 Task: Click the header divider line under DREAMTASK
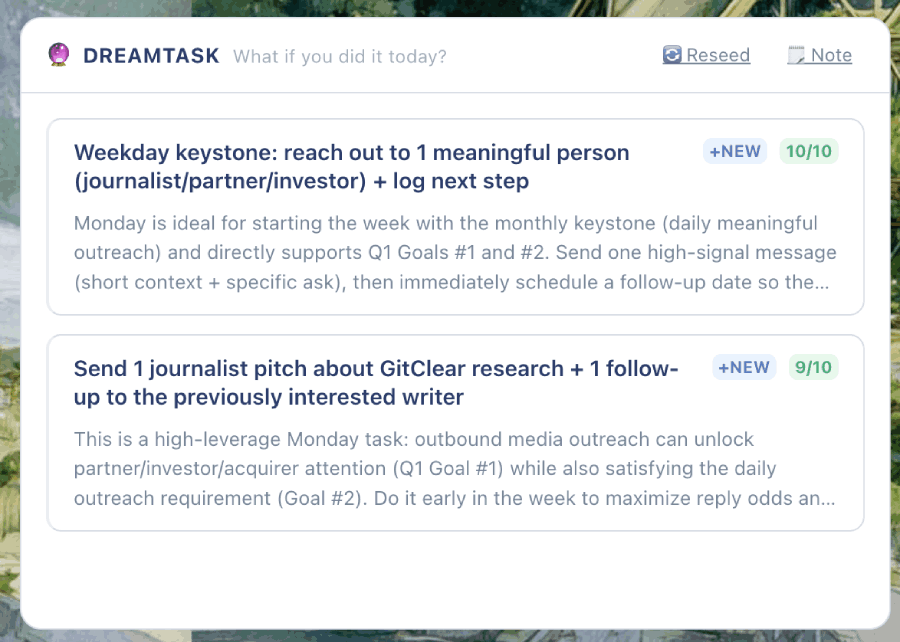tap(455, 93)
